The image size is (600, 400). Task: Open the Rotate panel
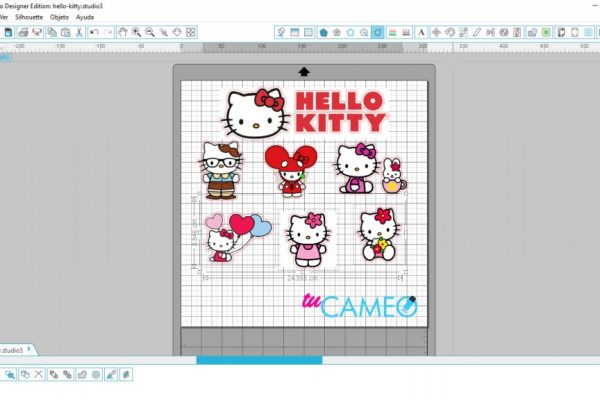(x=450, y=33)
